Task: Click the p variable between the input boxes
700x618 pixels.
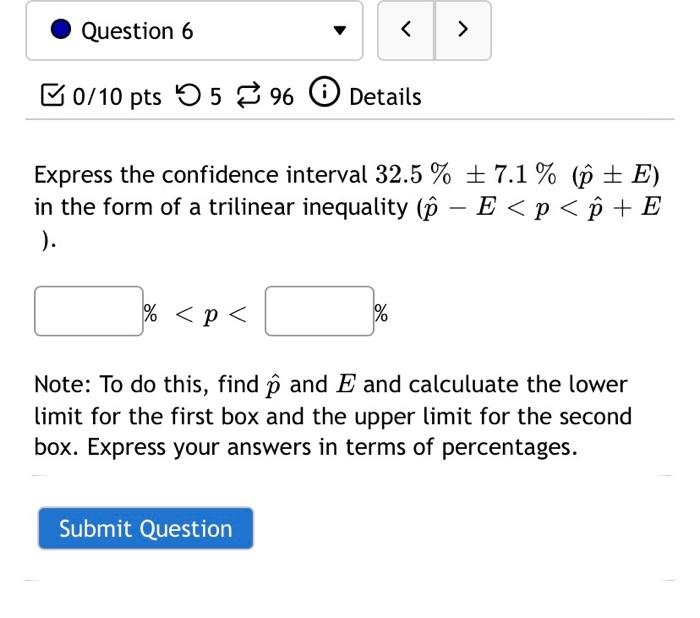Action: [211, 315]
